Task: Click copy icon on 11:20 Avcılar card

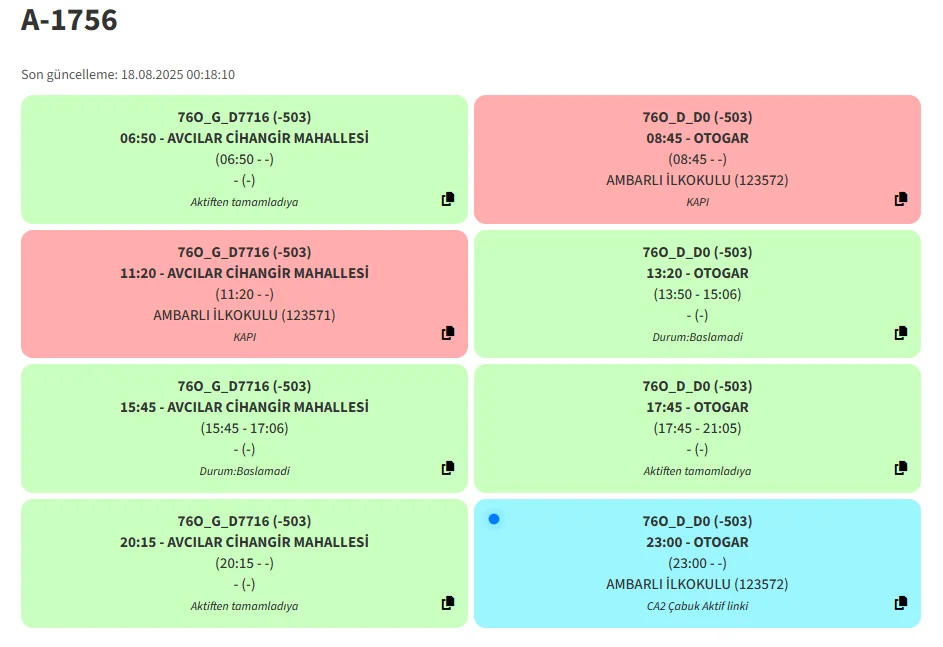Action: pyautogui.click(x=448, y=333)
